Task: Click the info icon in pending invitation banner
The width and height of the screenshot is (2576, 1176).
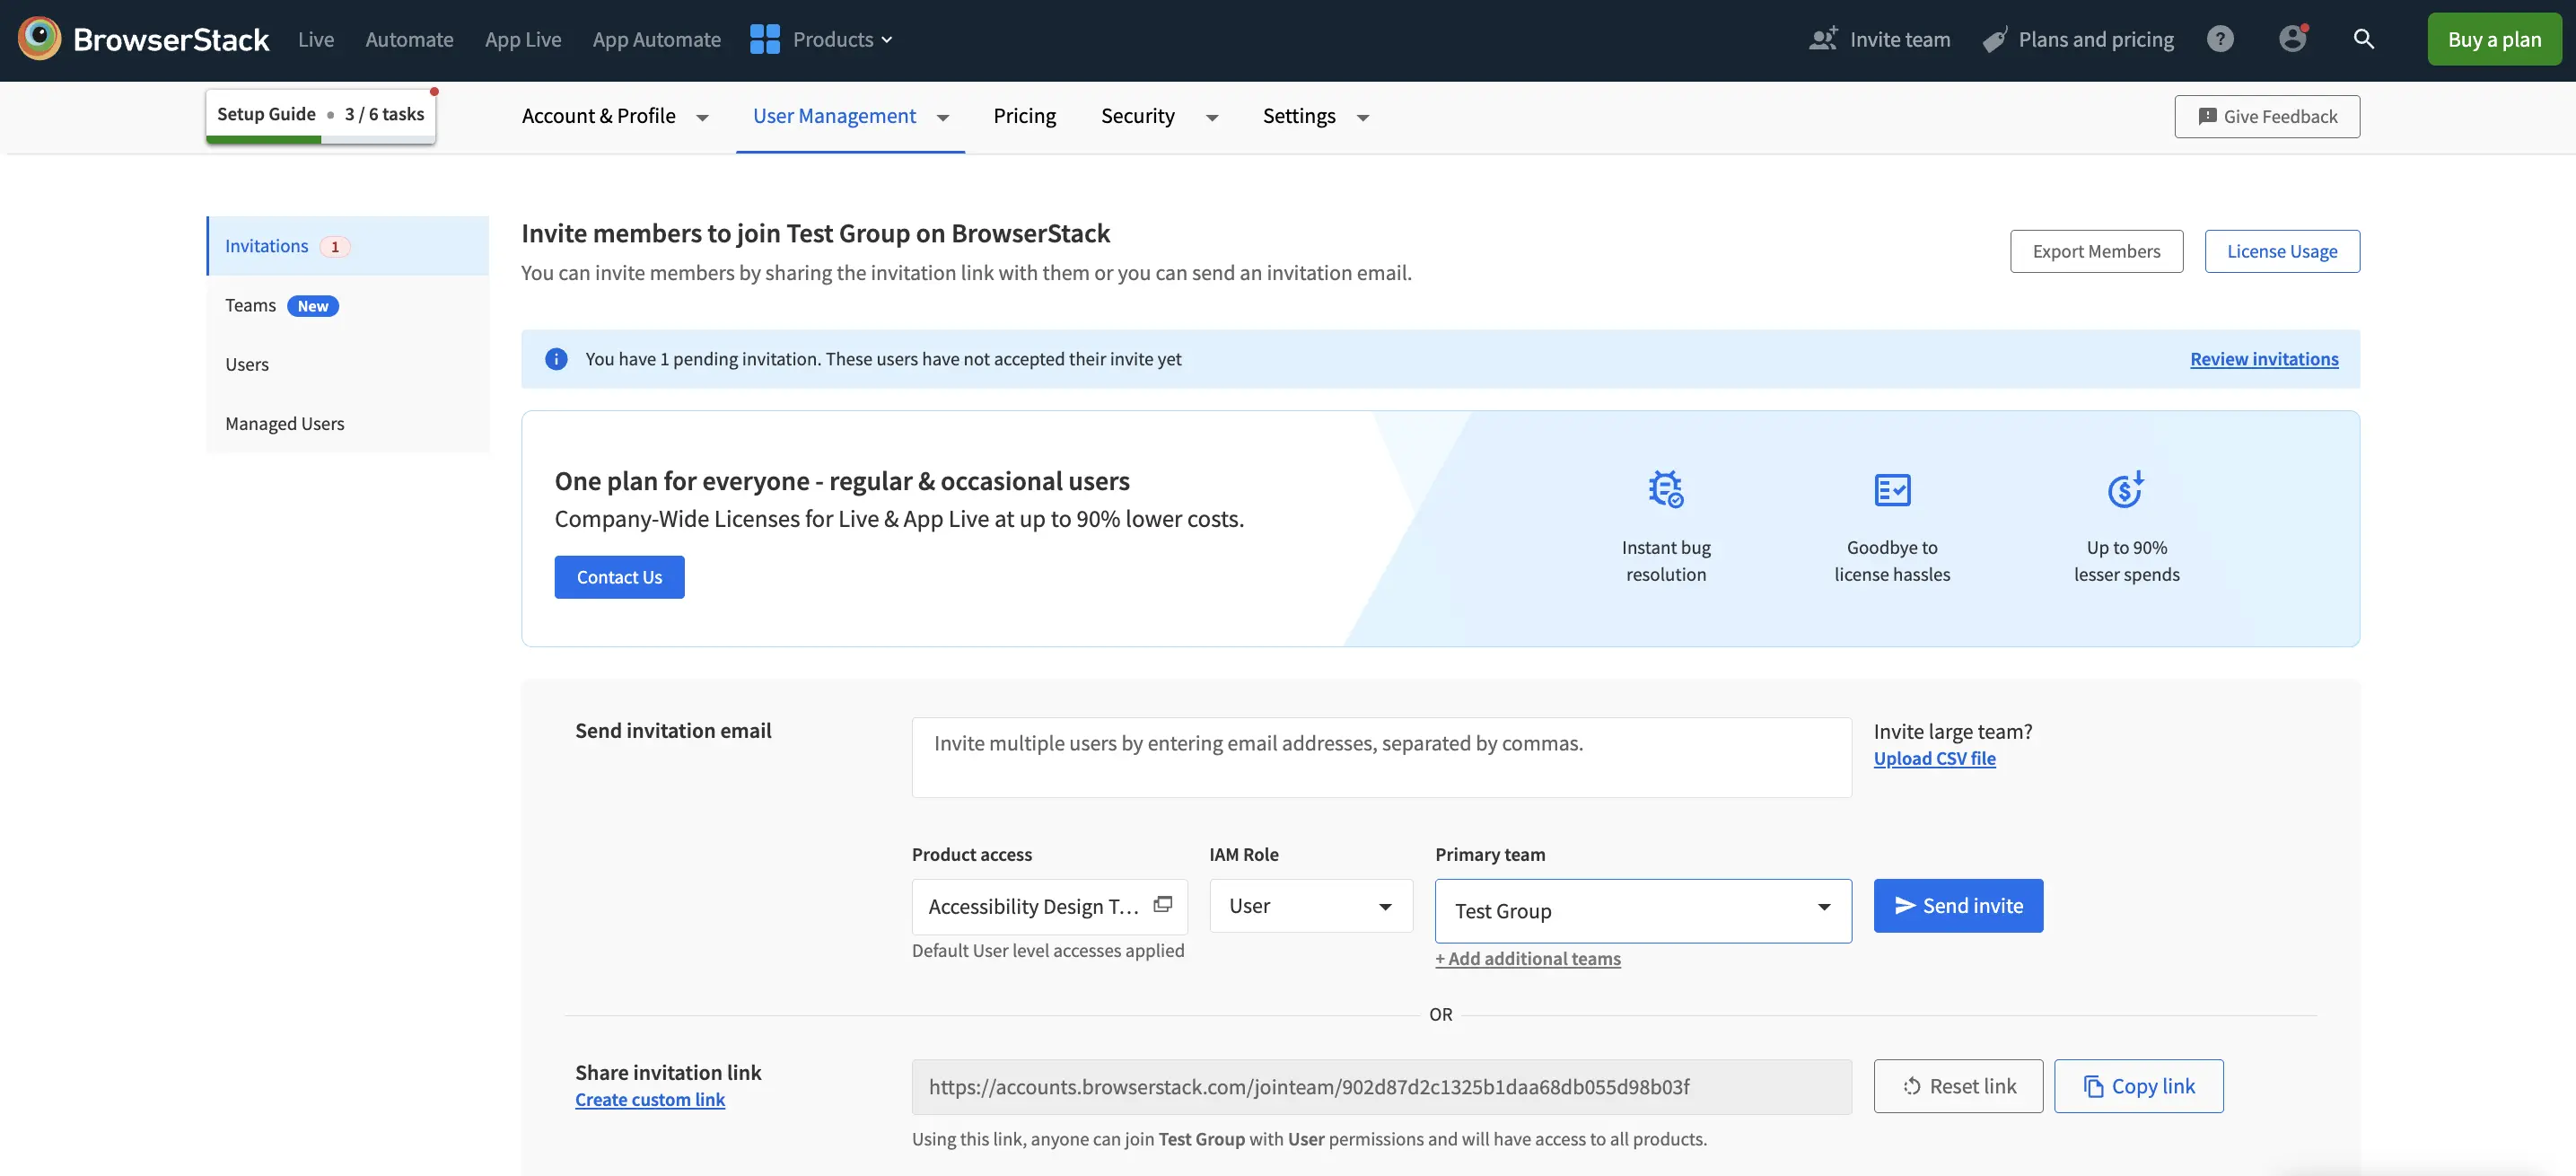Action: click(x=556, y=359)
